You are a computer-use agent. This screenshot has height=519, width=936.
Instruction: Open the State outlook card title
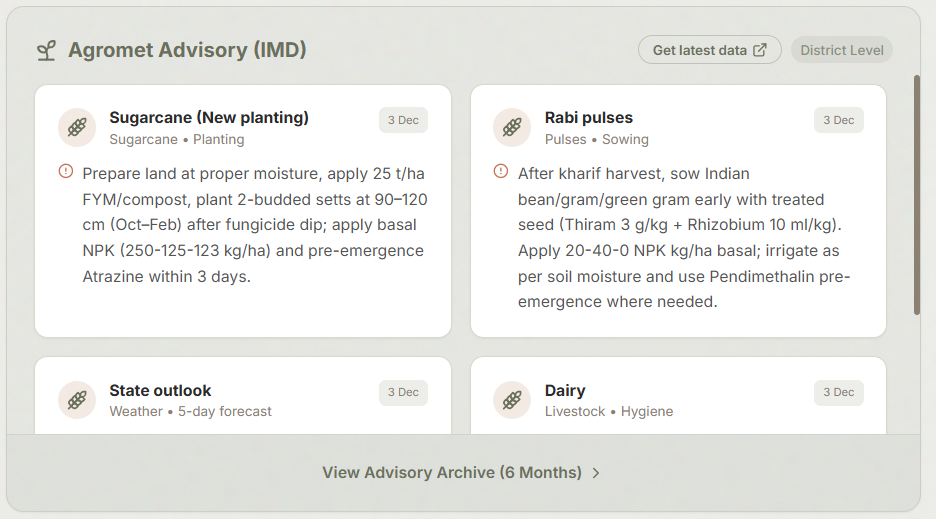pyautogui.click(x=160, y=391)
